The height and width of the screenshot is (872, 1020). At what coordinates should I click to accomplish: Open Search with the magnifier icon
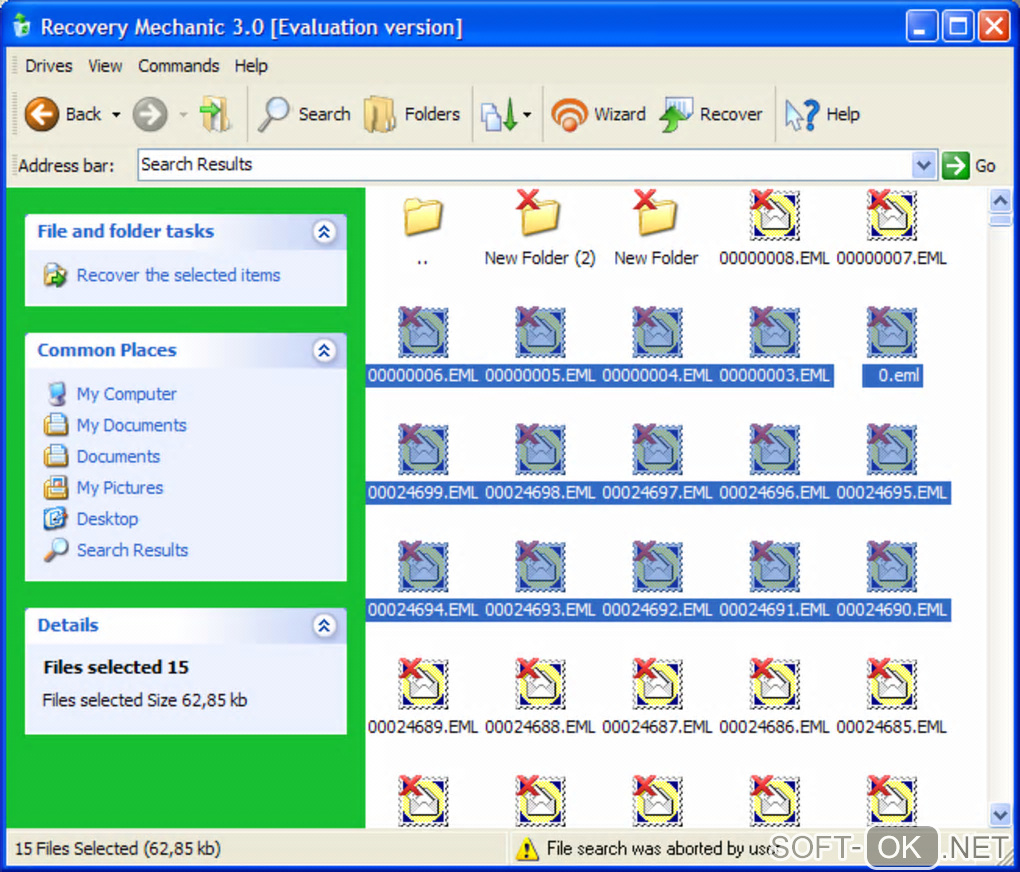click(x=274, y=115)
